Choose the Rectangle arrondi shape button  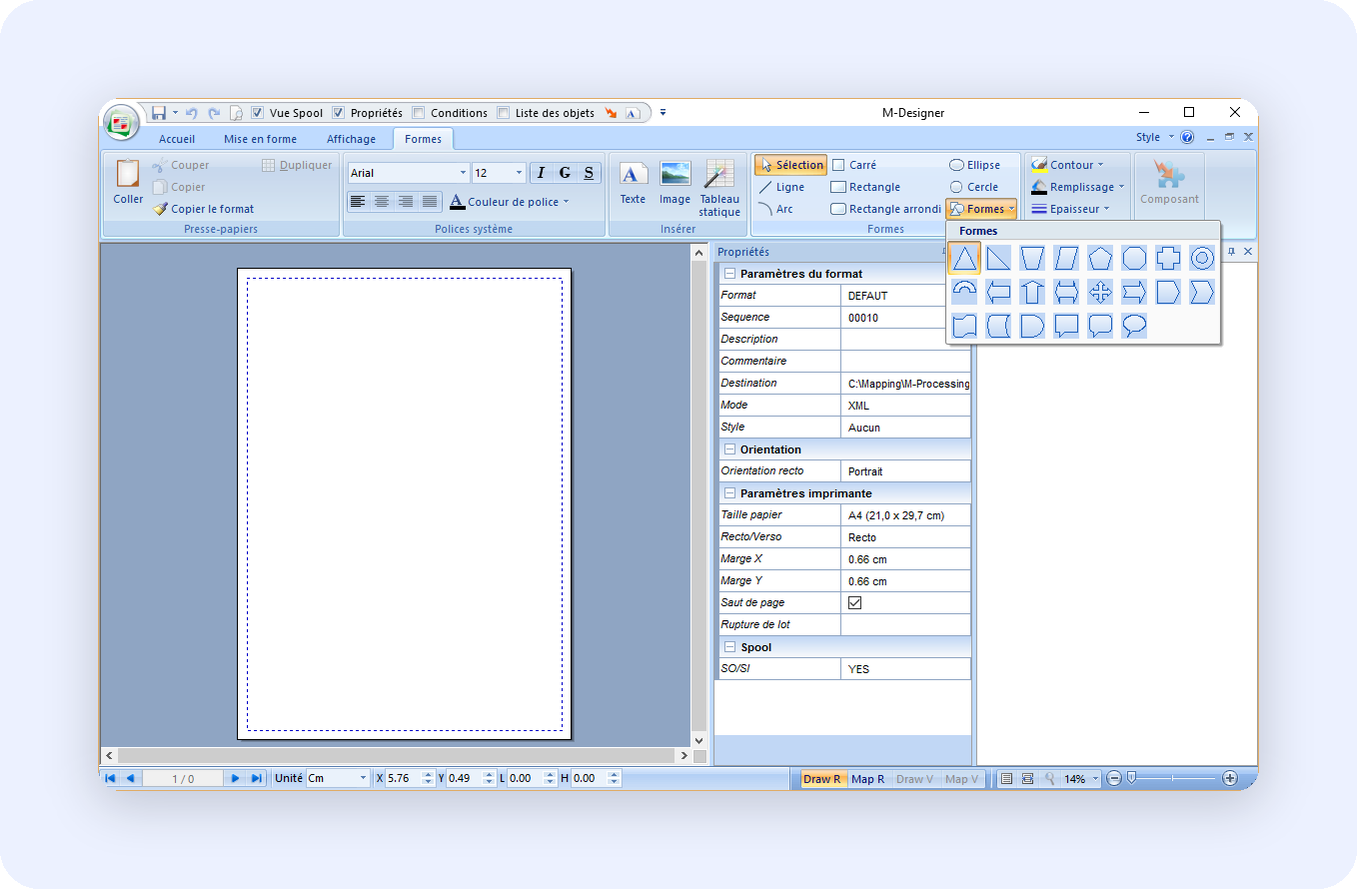[x=887, y=209]
